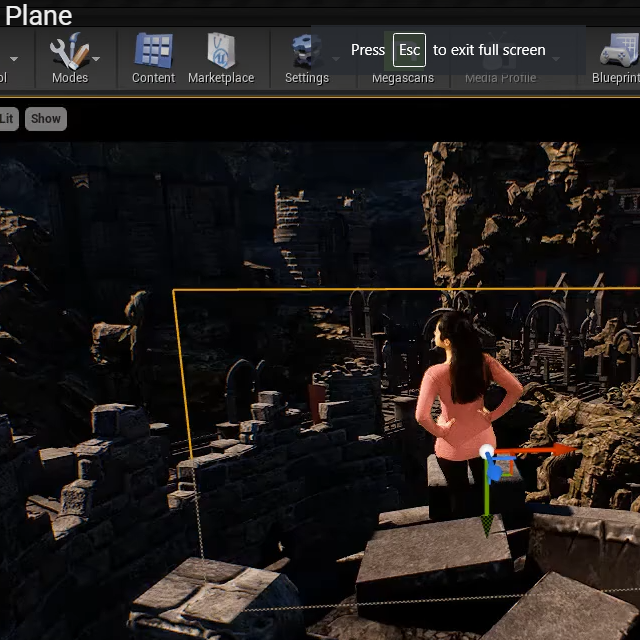
Task: Launch the Marketplace from the toolbar
Action: [221, 58]
